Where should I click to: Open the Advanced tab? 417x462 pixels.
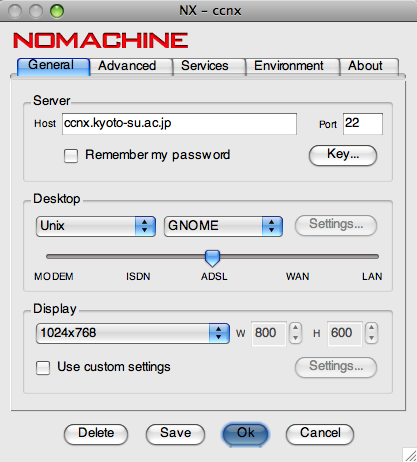point(131,66)
